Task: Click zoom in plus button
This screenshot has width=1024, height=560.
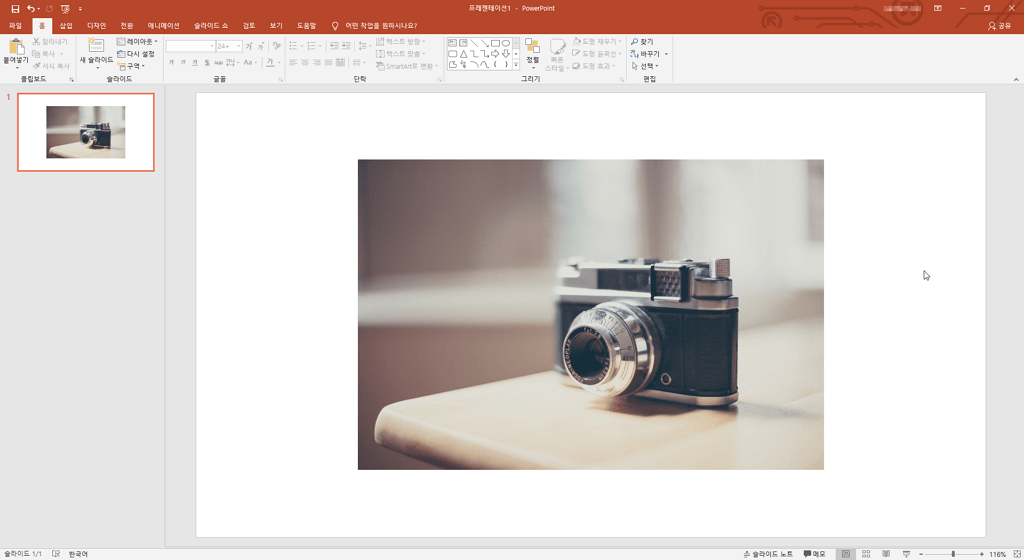Action: pyautogui.click(x=982, y=554)
